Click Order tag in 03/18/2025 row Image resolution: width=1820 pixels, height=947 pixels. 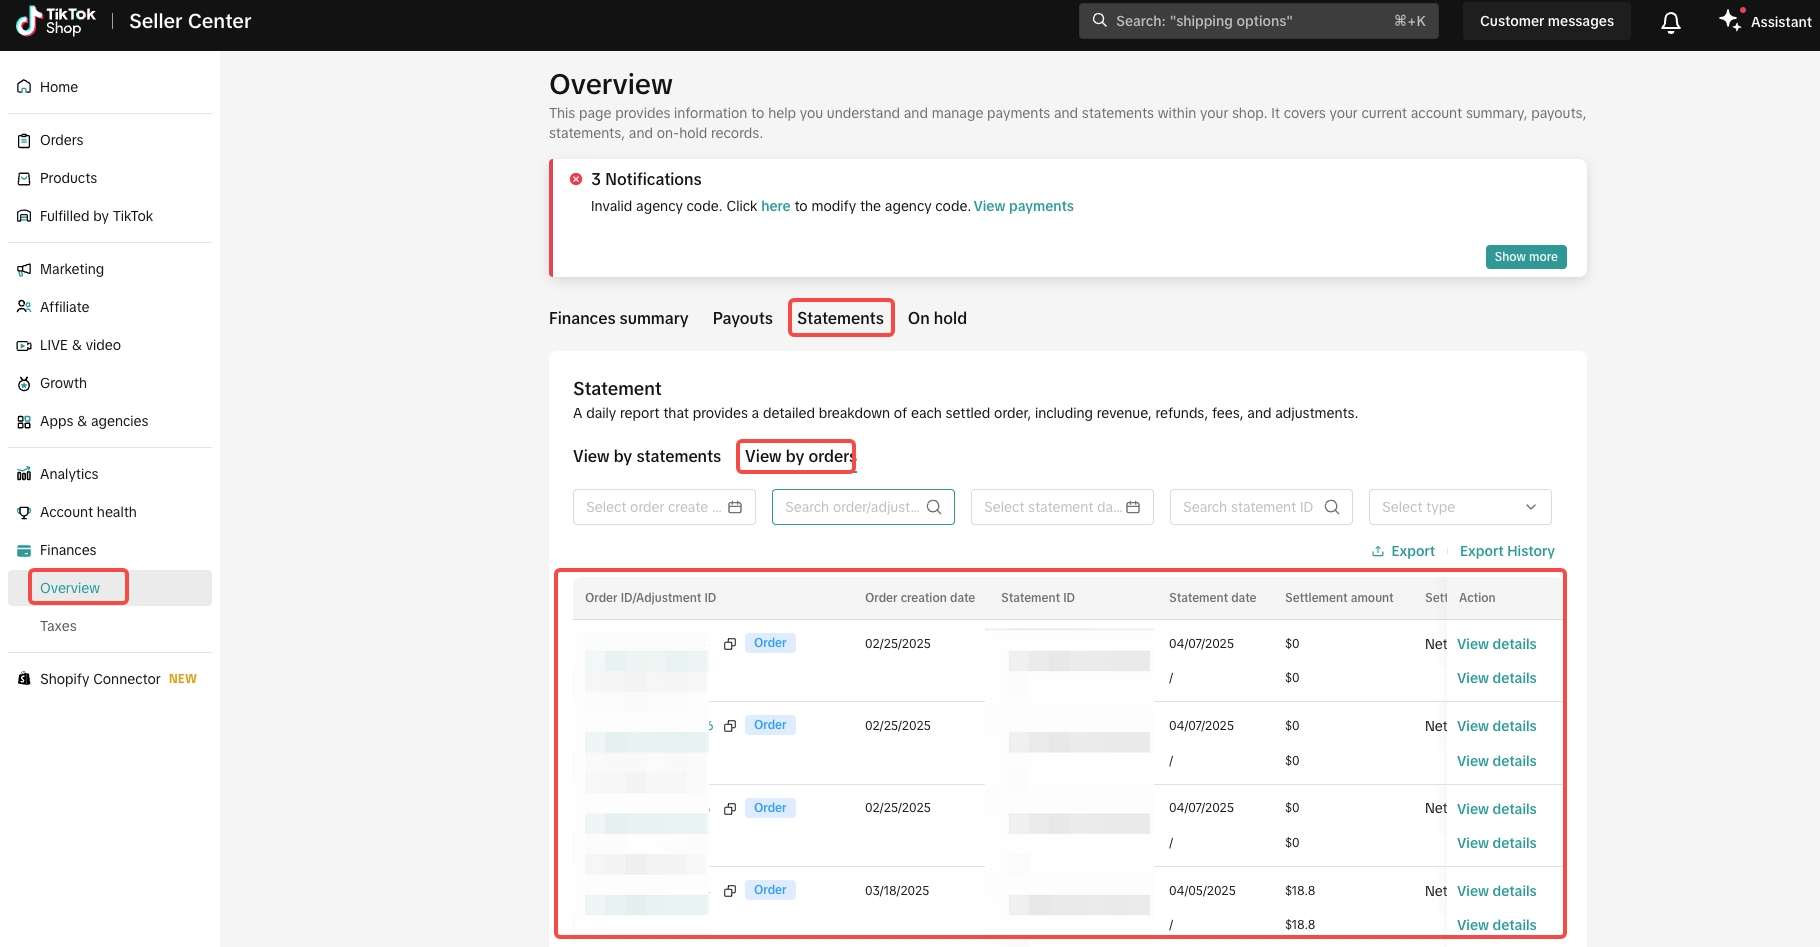pyautogui.click(x=770, y=890)
